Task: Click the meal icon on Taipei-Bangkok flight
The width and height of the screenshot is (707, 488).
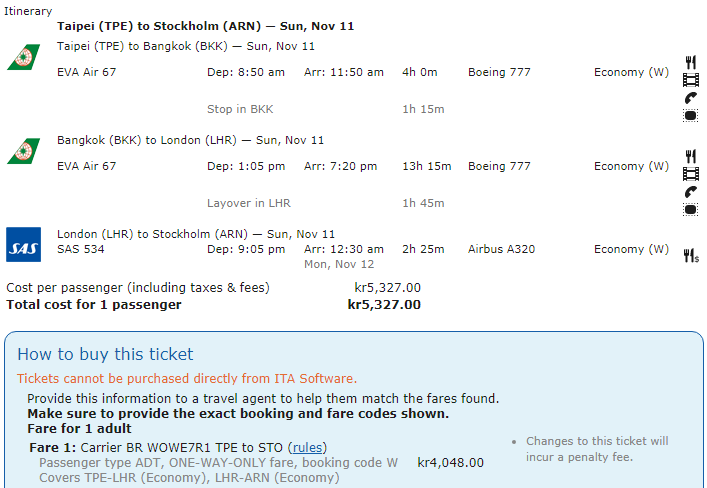Action: (690, 62)
